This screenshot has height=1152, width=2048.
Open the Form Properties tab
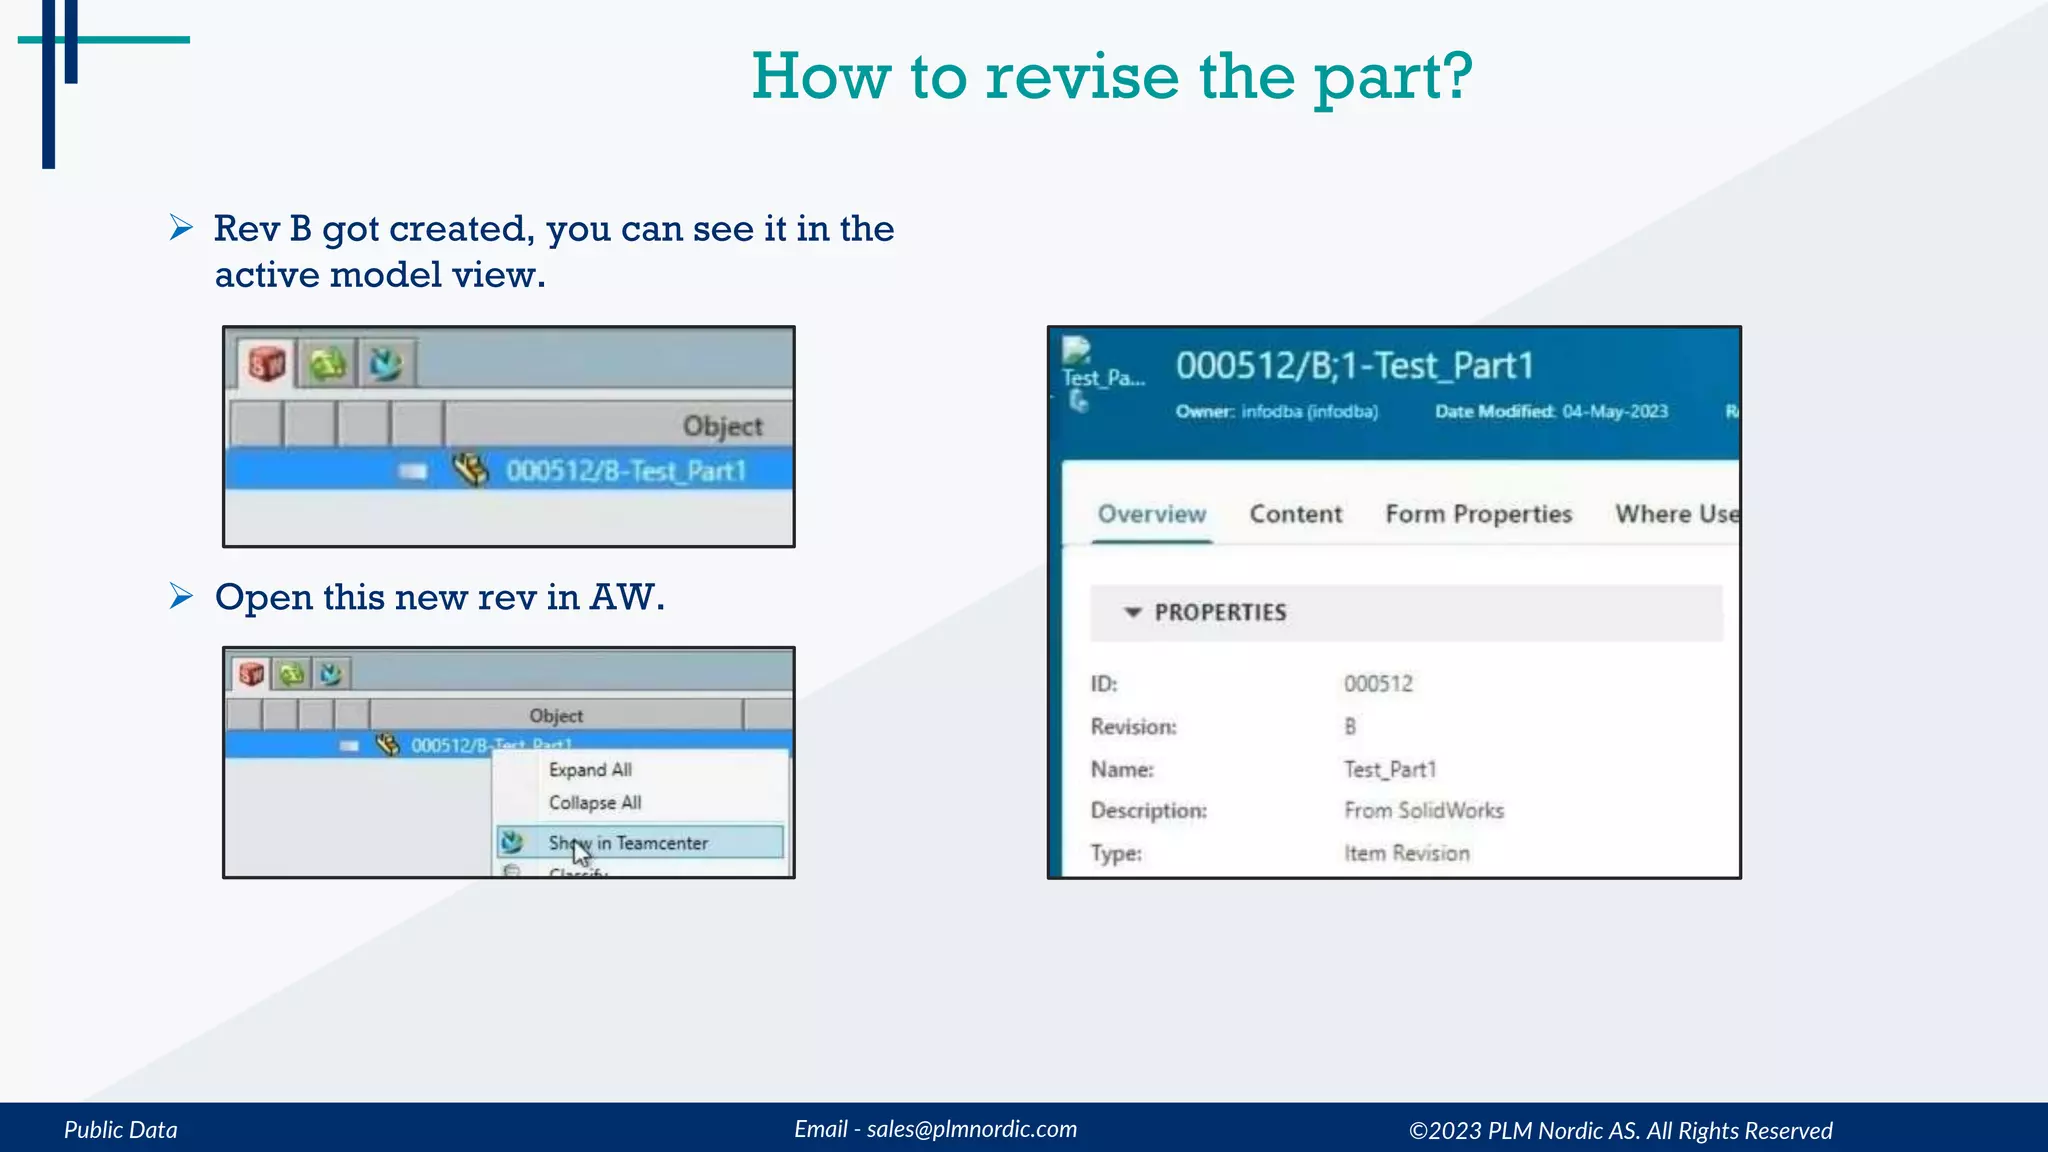(x=1479, y=514)
